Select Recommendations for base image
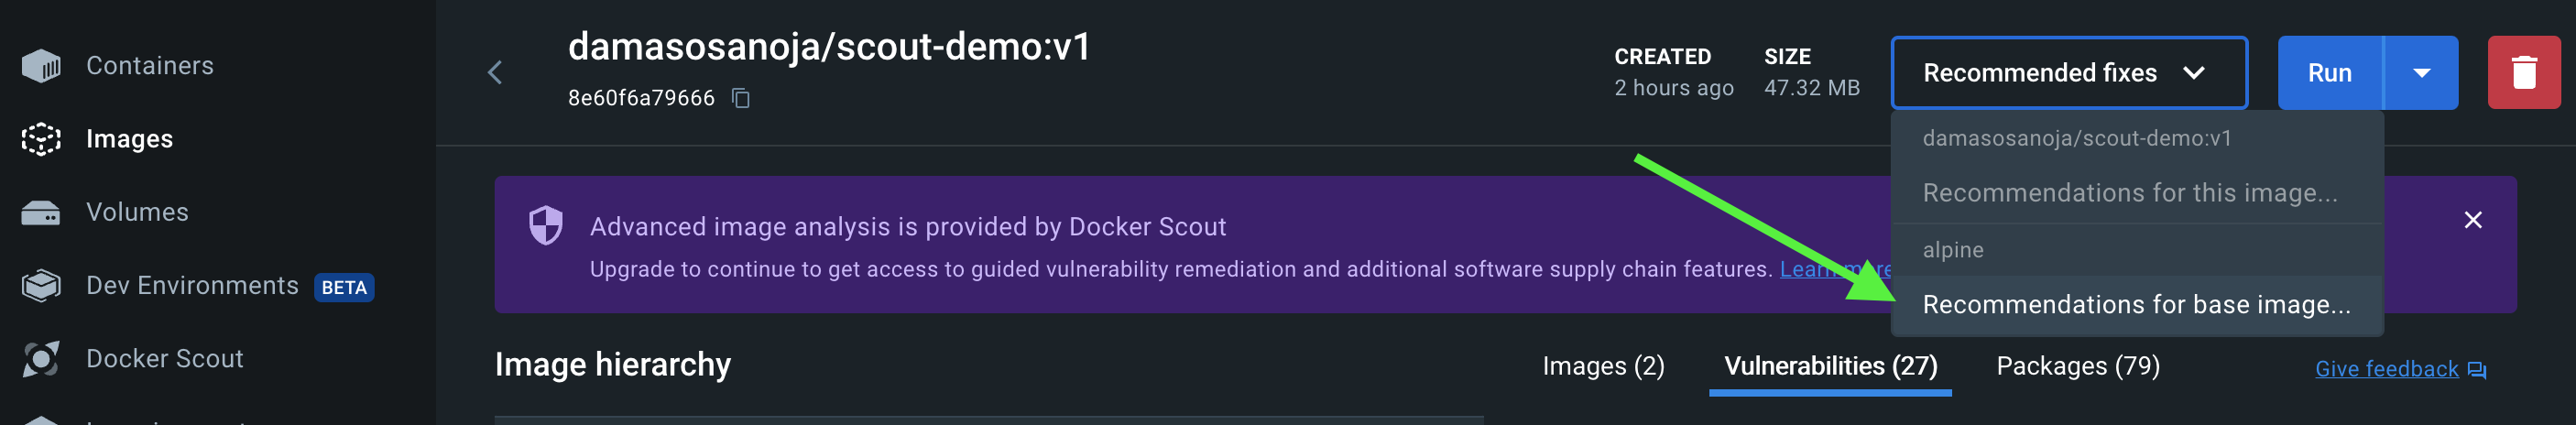The image size is (2576, 425). point(2136,305)
